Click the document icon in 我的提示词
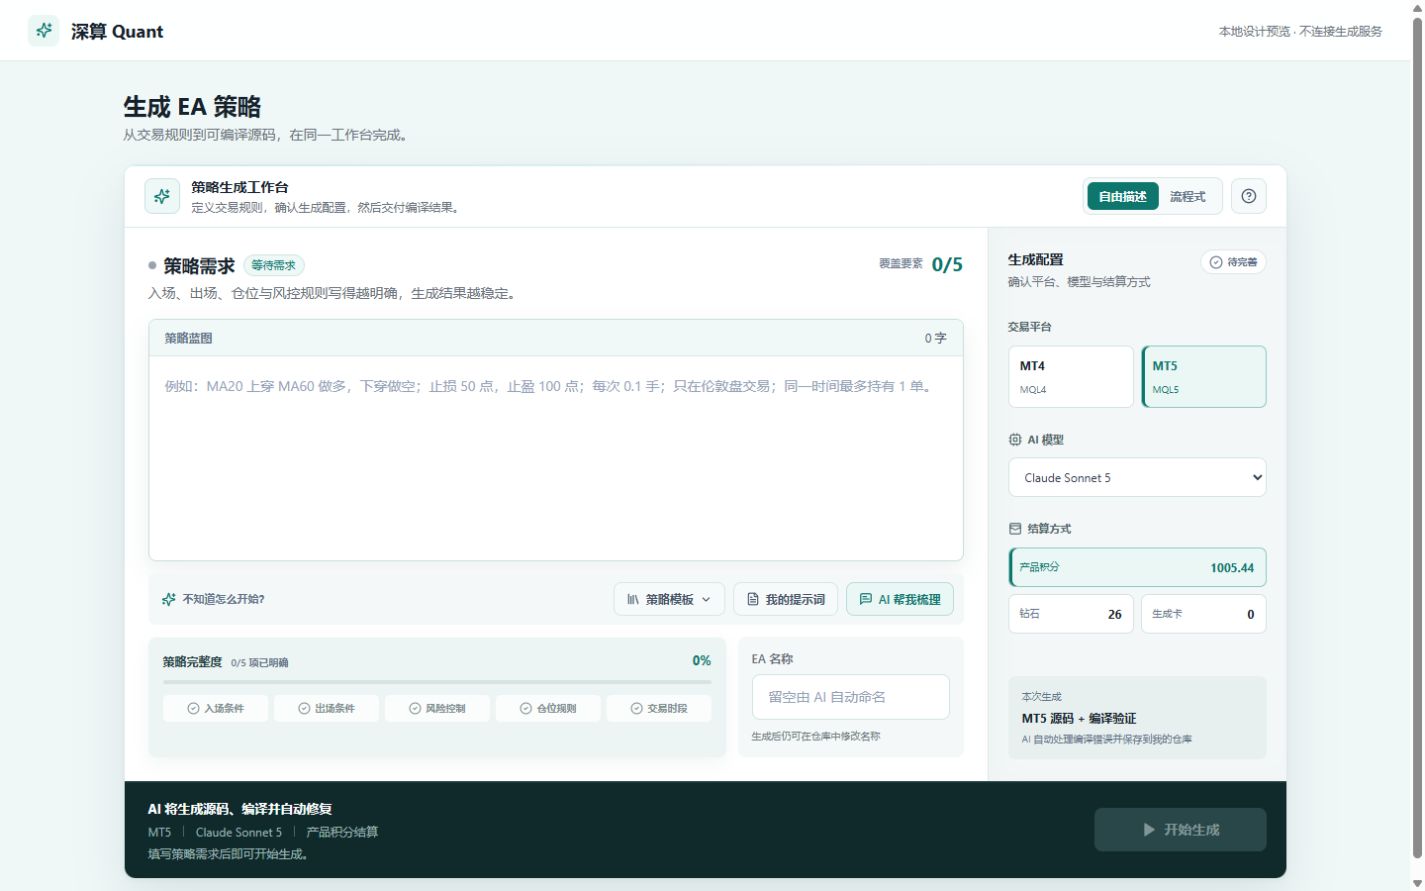The height and width of the screenshot is (891, 1425). 753,600
